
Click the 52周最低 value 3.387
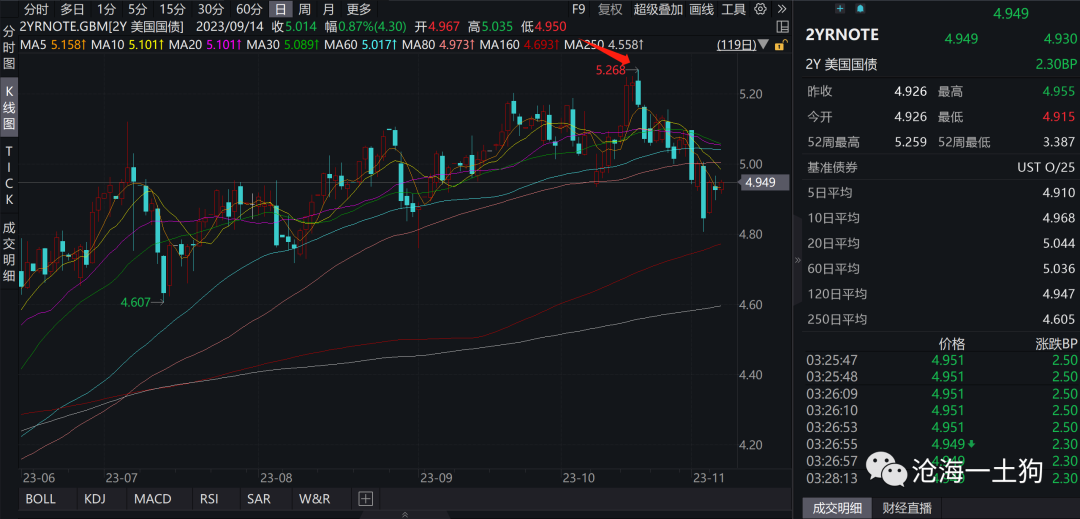[x=1059, y=142]
